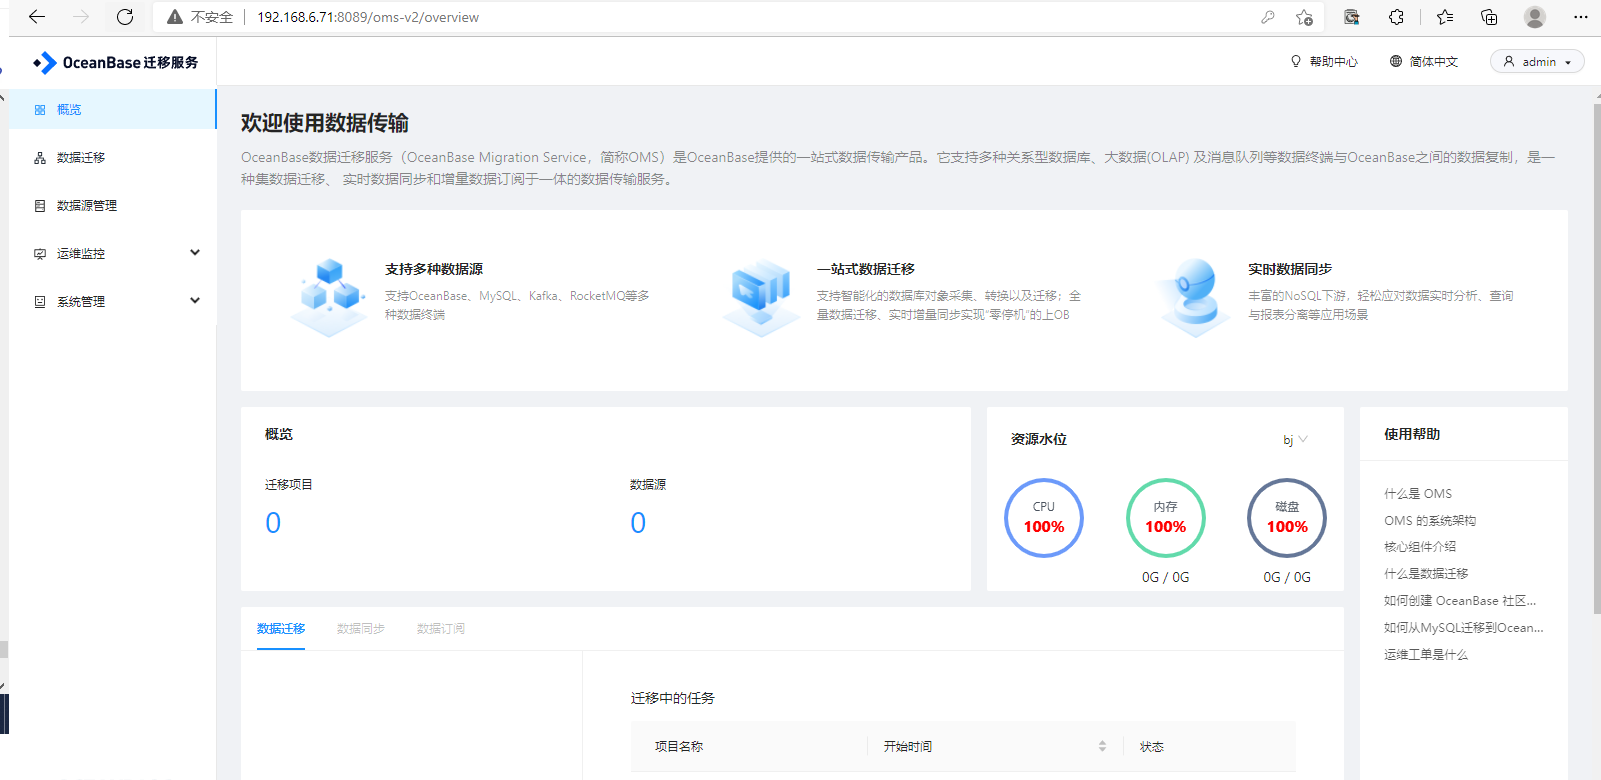Switch to the 数据订阅 tab

441,629
